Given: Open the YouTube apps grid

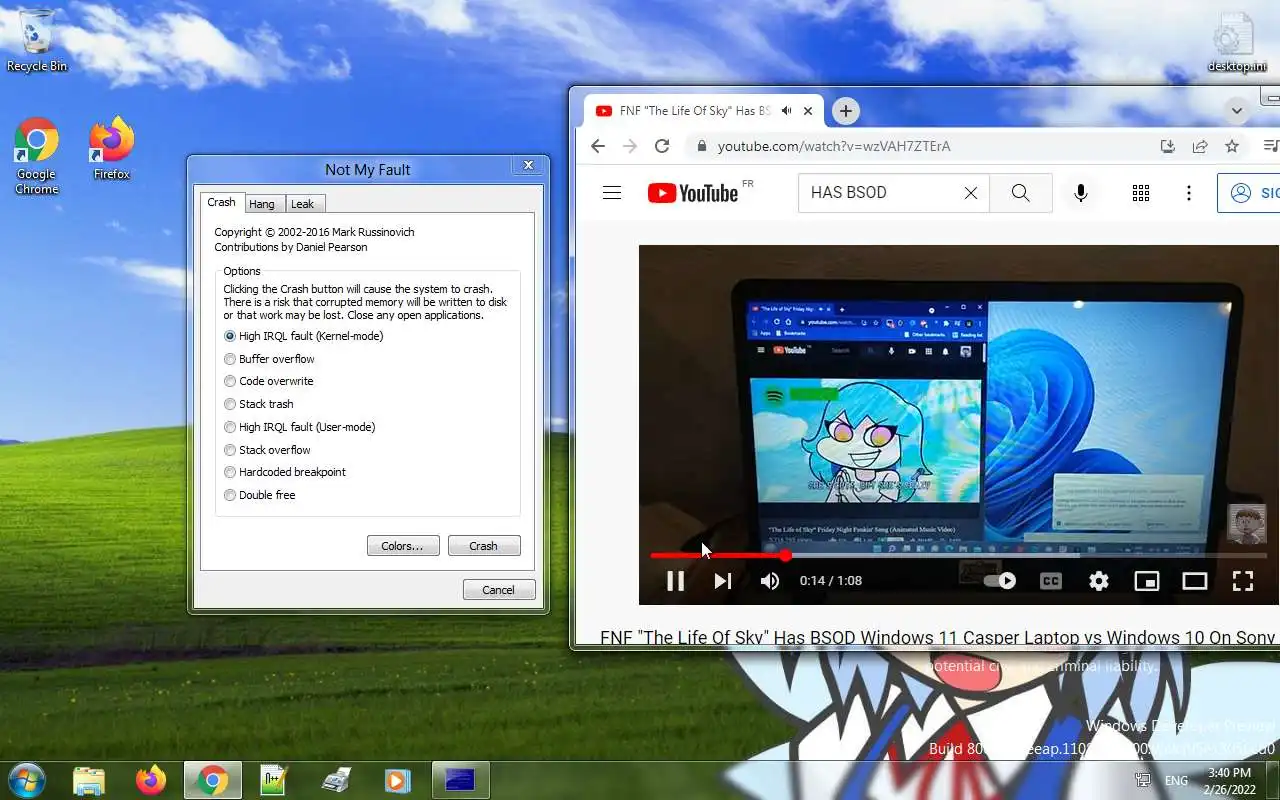Looking at the screenshot, I should [x=1141, y=193].
